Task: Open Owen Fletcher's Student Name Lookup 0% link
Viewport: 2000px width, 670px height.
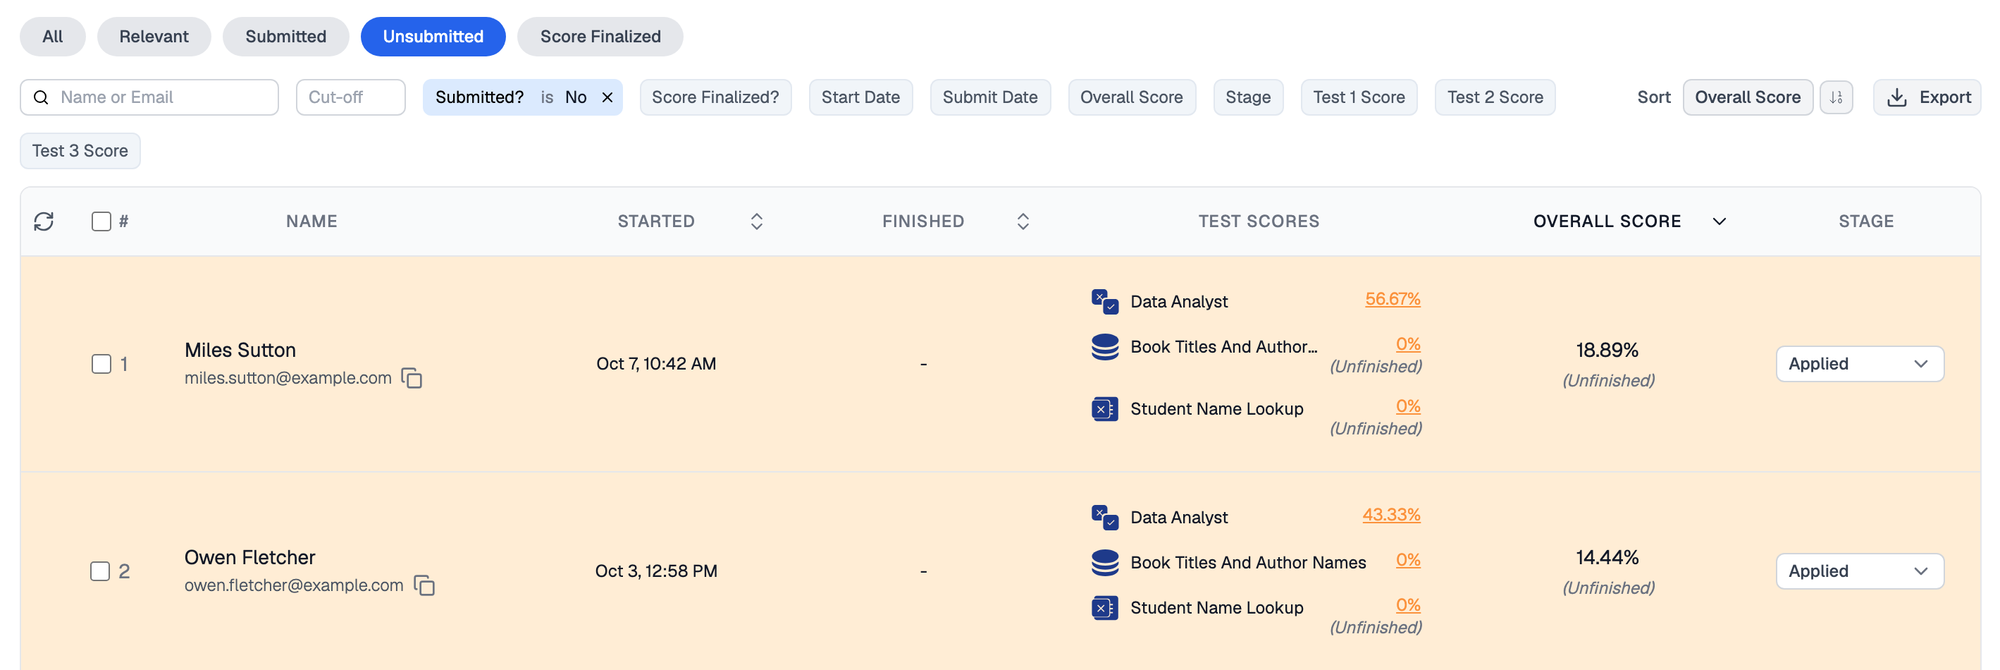Action: [x=1408, y=605]
